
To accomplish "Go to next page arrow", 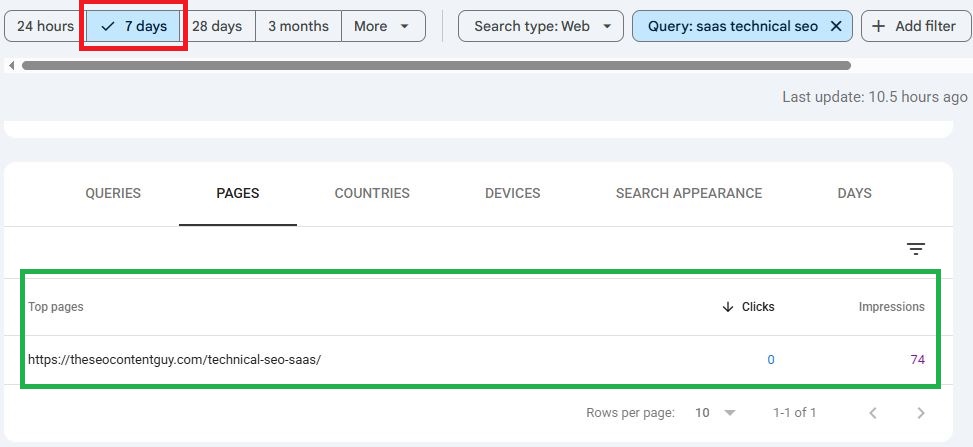I will pos(921,413).
